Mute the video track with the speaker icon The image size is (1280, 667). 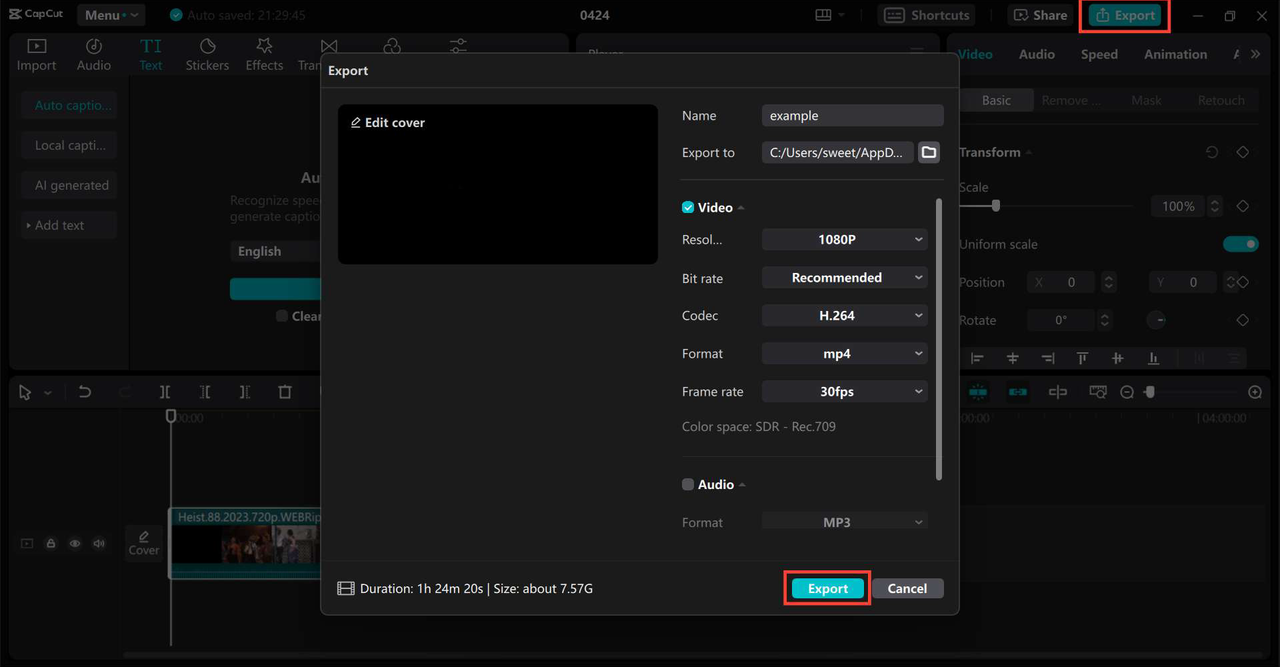coord(99,543)
